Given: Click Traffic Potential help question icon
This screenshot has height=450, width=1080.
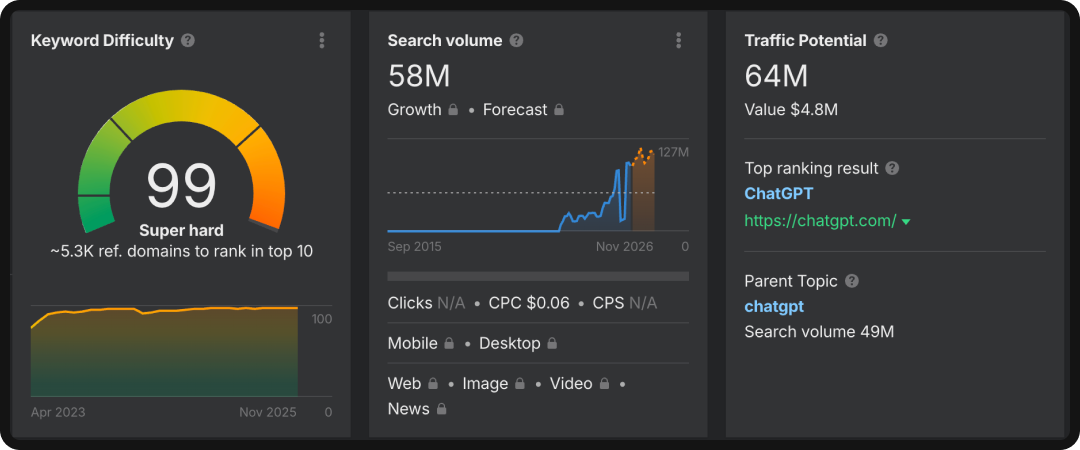Looking at the screenshot, I should (x=880, y=41).
